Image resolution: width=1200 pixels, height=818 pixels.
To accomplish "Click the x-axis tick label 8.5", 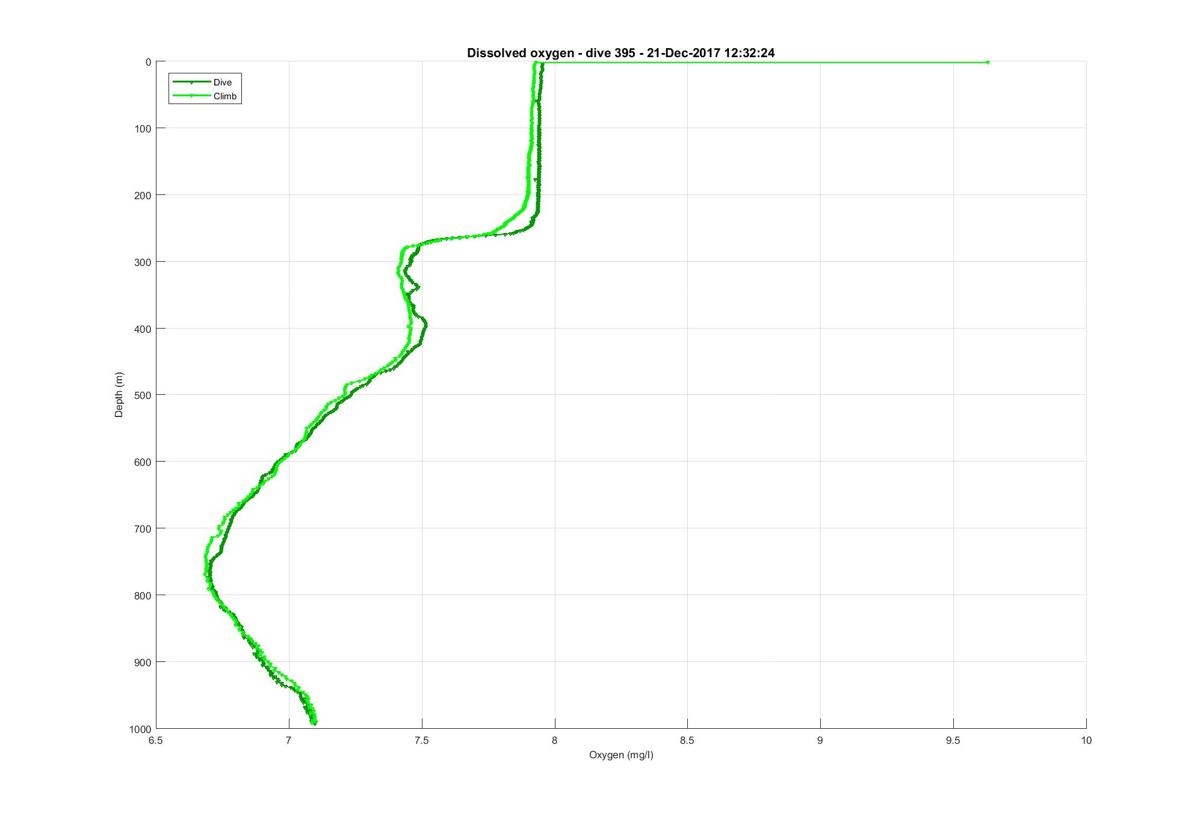I will [x=687, y=740].
